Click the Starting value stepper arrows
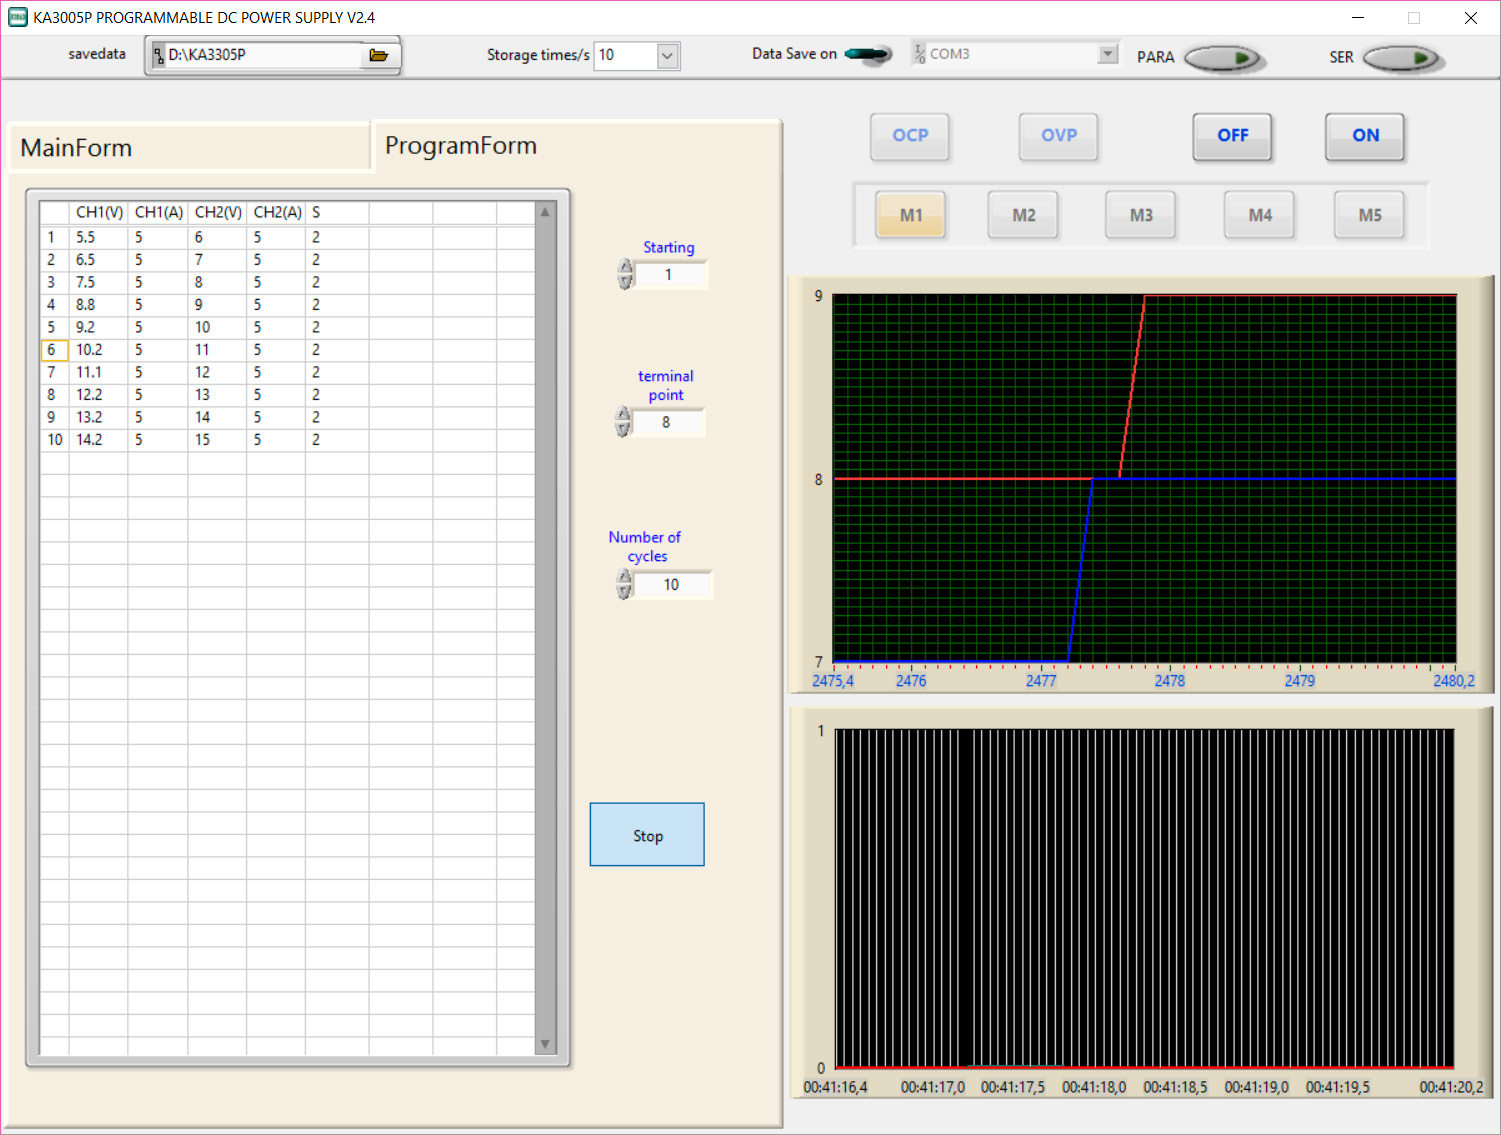This screenshot has width=1501, height=1135. 625,274
